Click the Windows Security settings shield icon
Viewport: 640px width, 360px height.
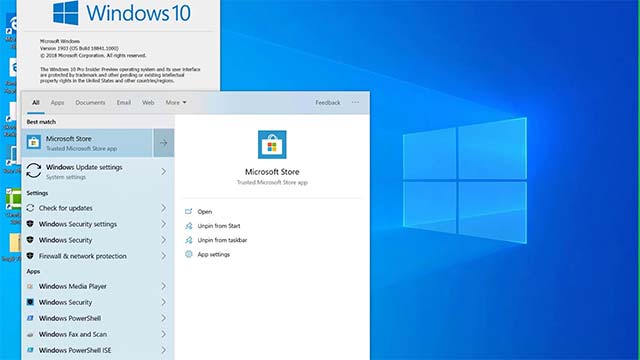[30, 224]
